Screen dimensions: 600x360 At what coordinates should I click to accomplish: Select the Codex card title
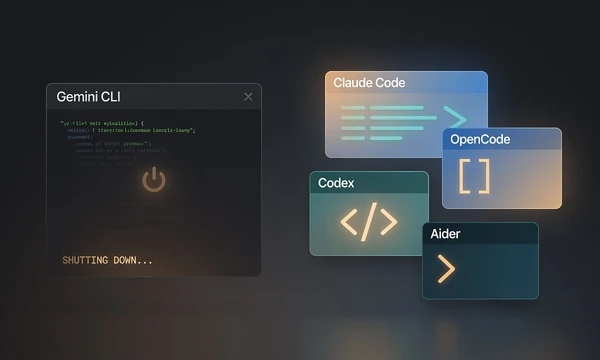(x=336, y=183)
